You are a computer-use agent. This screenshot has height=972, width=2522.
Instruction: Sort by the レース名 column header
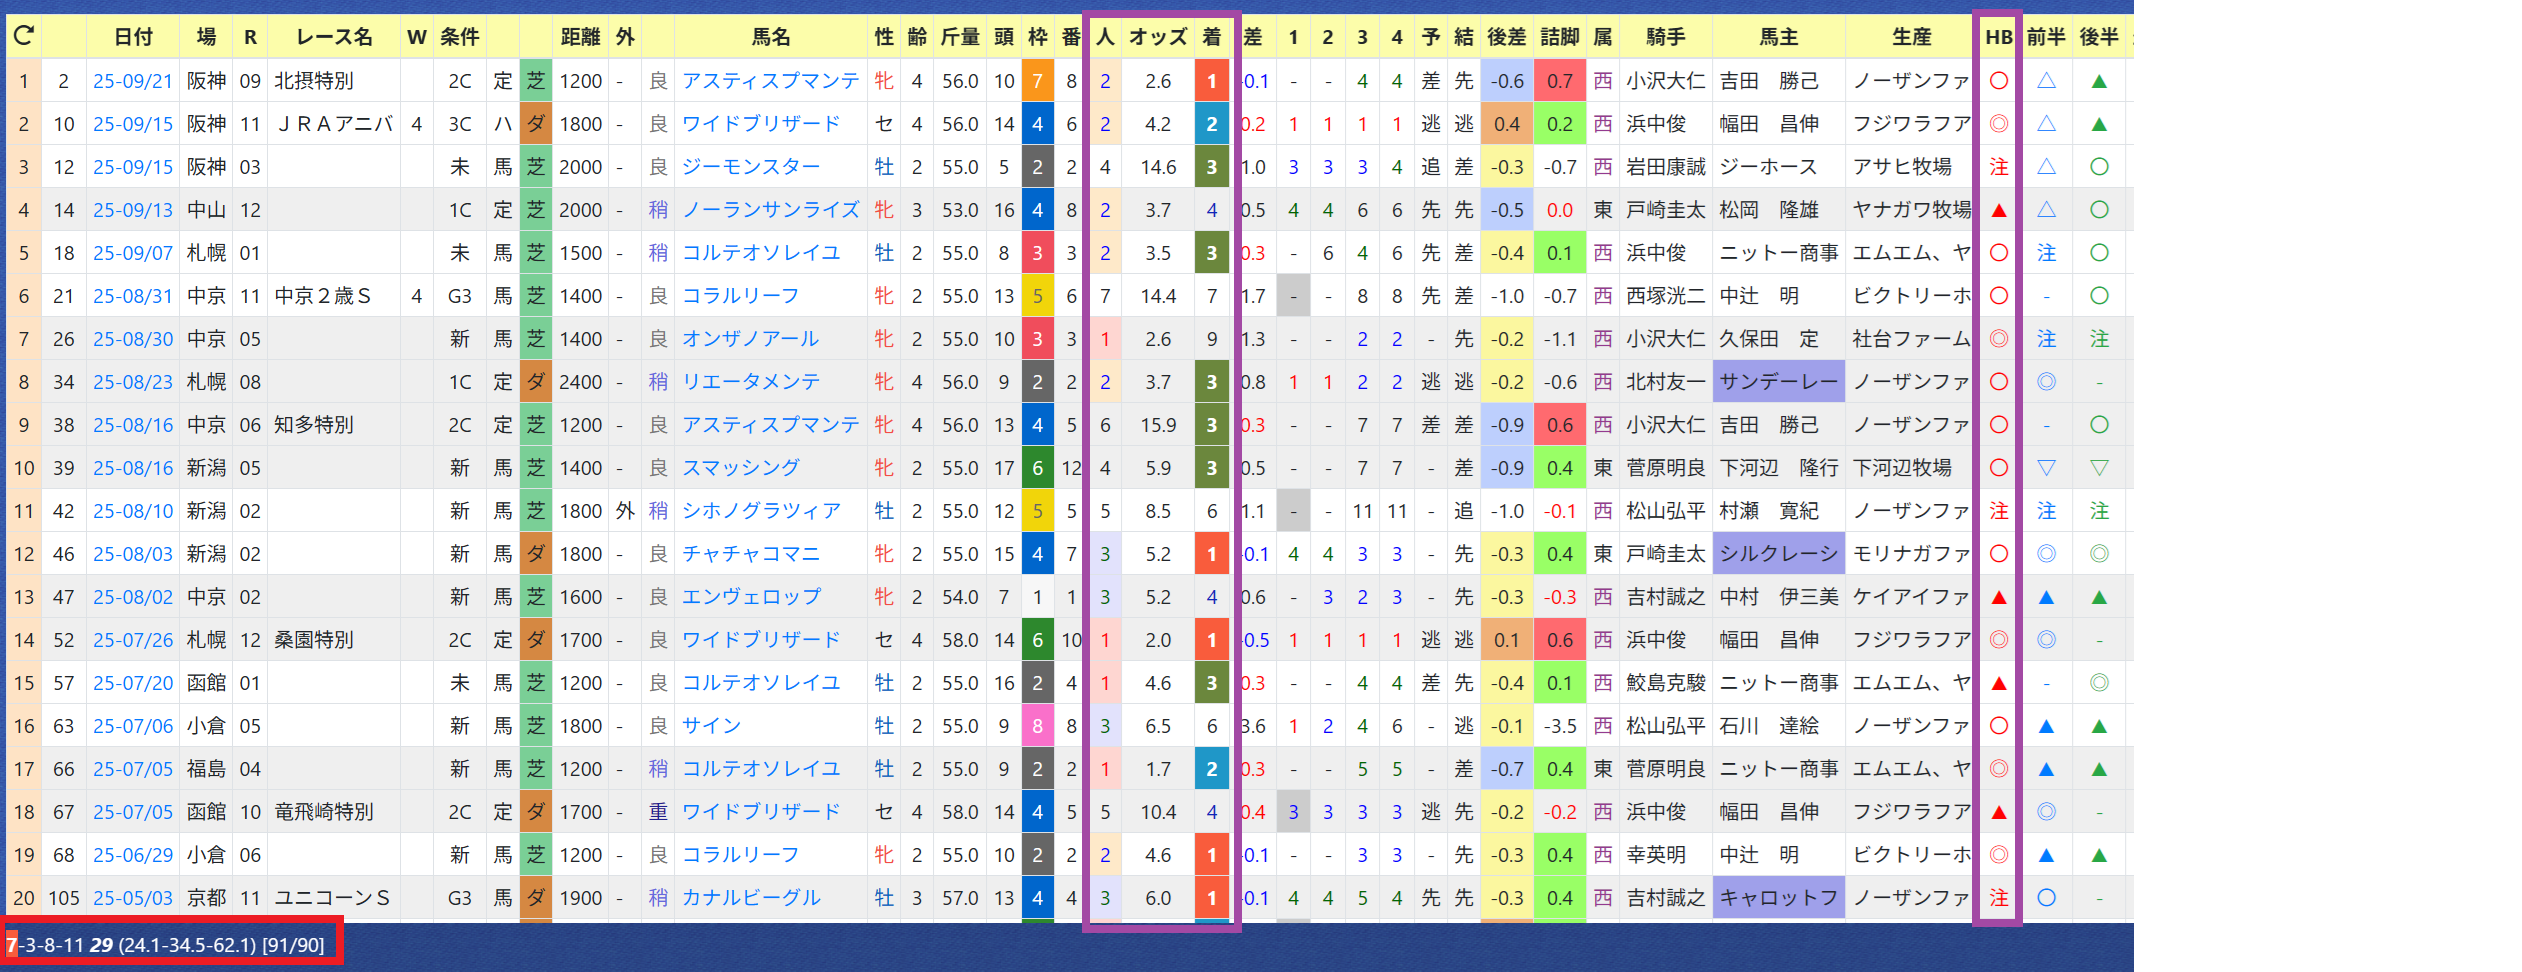click(334, 37)
